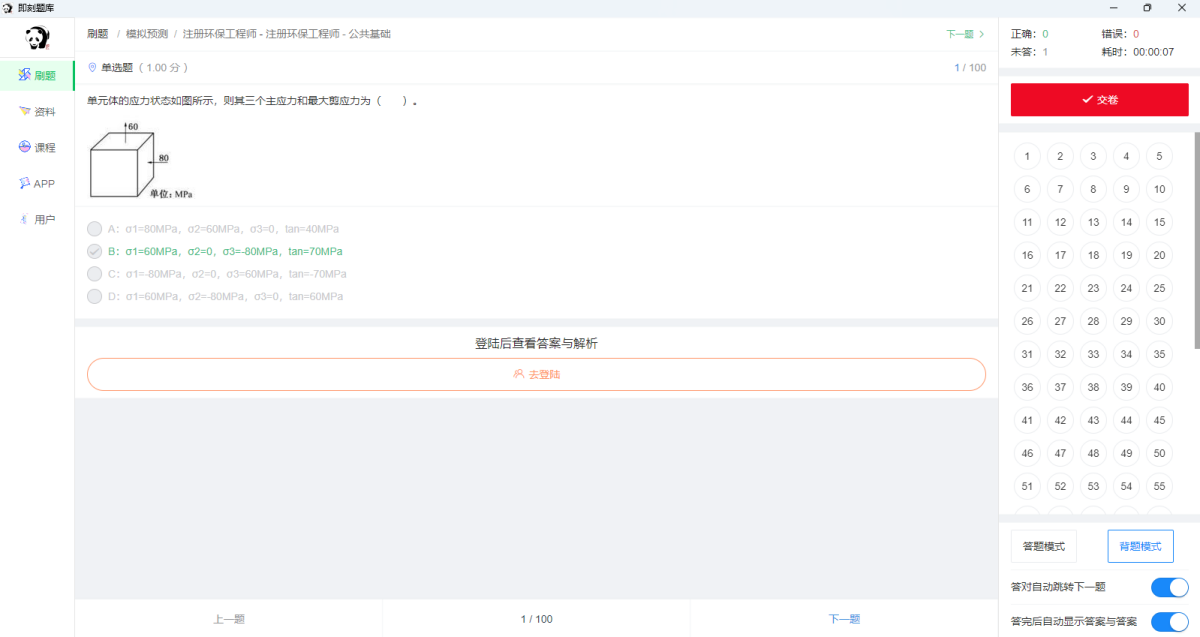Click the 去登陆 login button

click(x=536, y=374)
